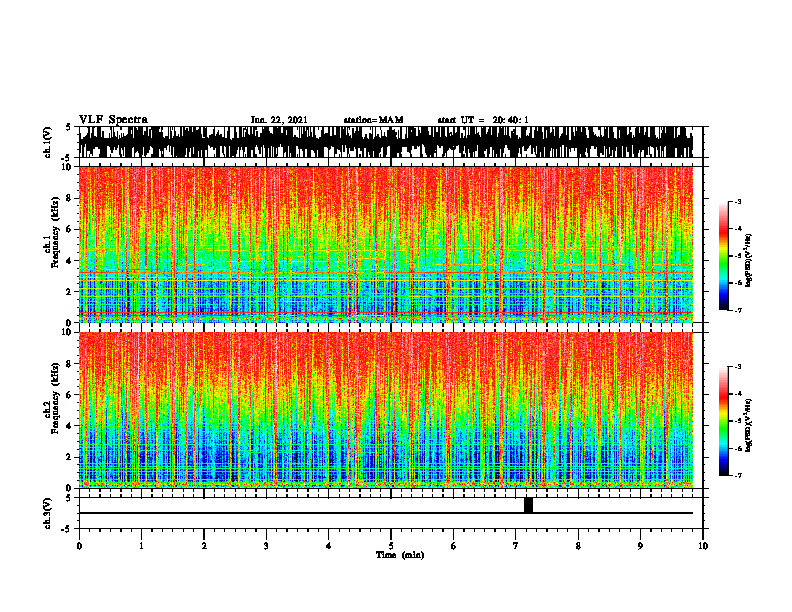Click the 'station=MAM' header label
Screen dimensions: 792x612
click(x=373, y=120)
